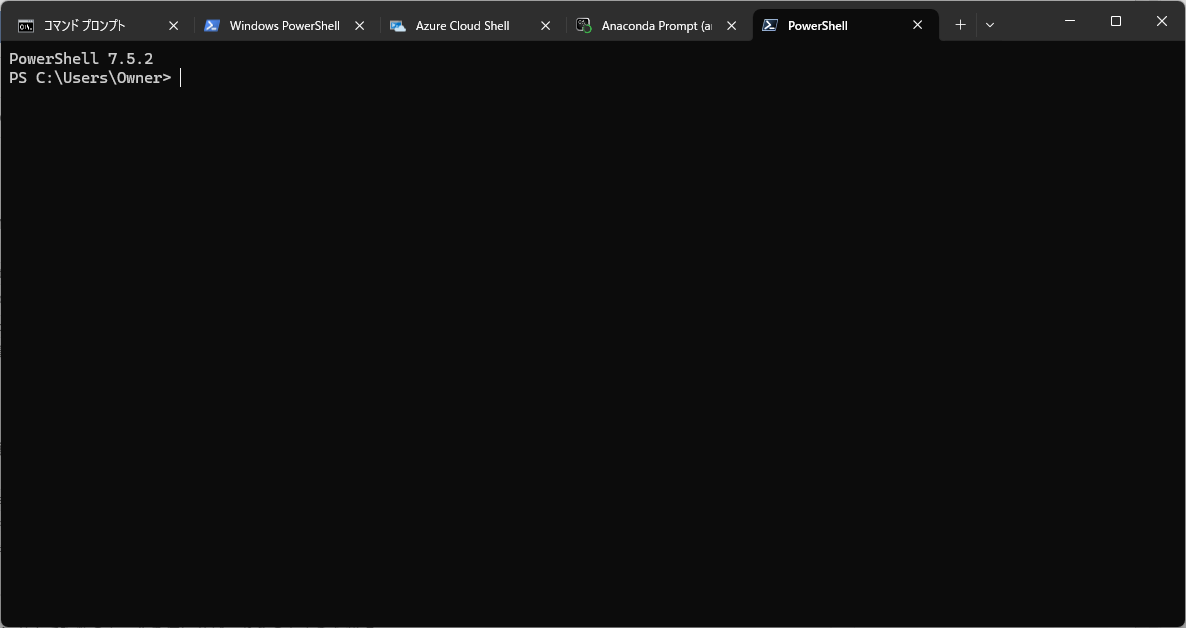Close the コマンド プロンプト tab
This screenshot has height=628, width=1186.
click(173, 26)
